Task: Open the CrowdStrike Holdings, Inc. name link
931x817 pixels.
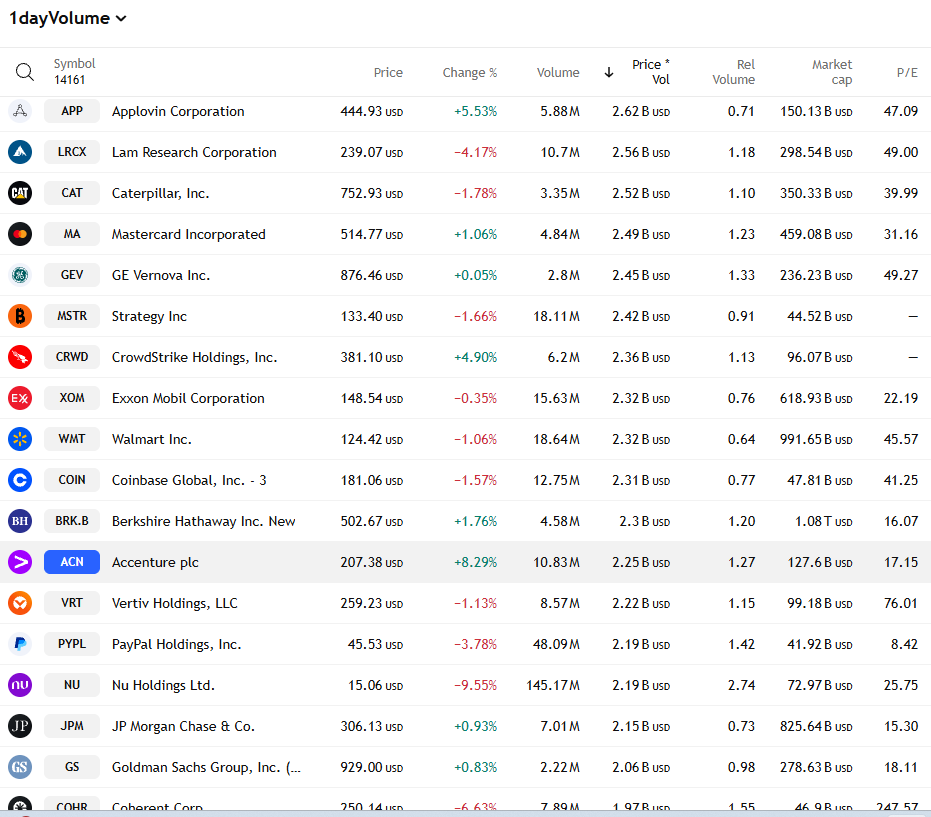Action: click(195, 357)
